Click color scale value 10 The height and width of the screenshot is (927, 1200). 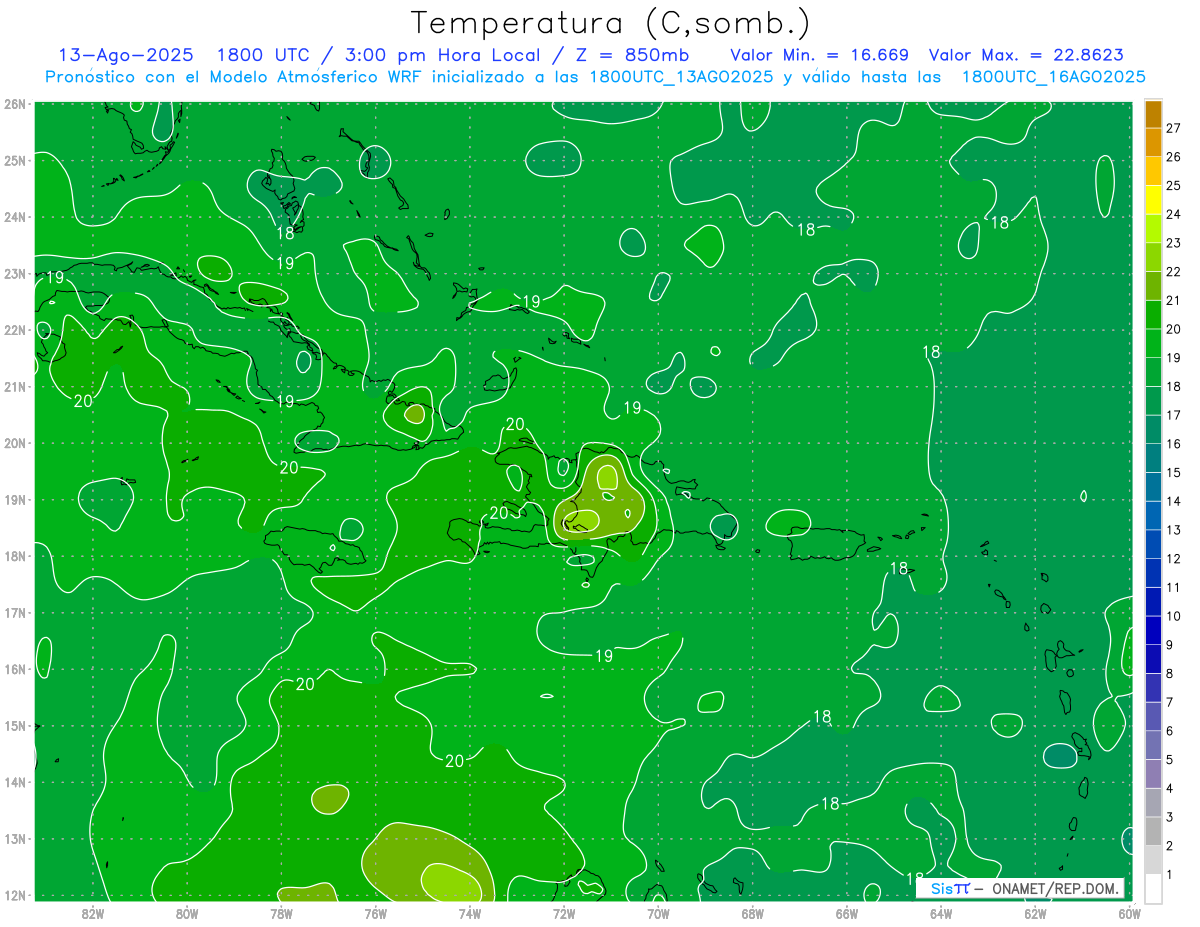tap(1173, 616)
